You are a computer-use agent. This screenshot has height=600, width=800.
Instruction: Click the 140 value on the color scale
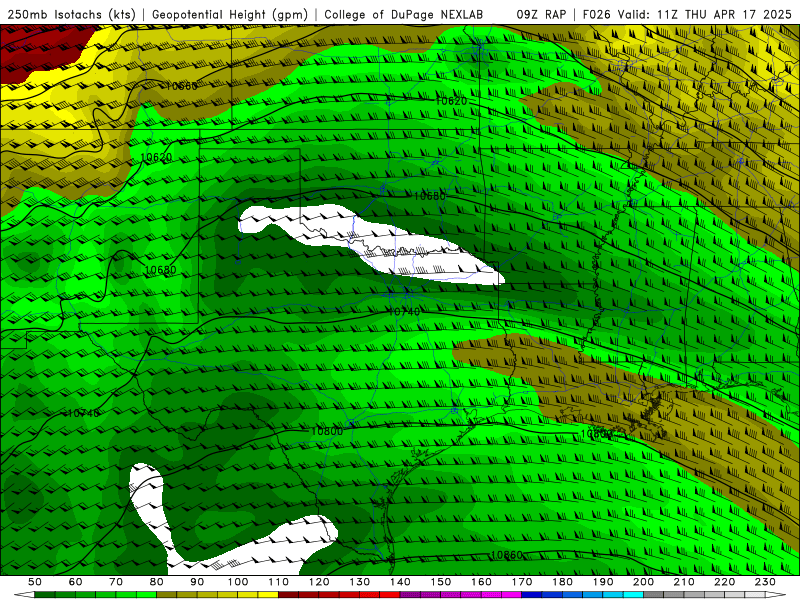[400, 582]
